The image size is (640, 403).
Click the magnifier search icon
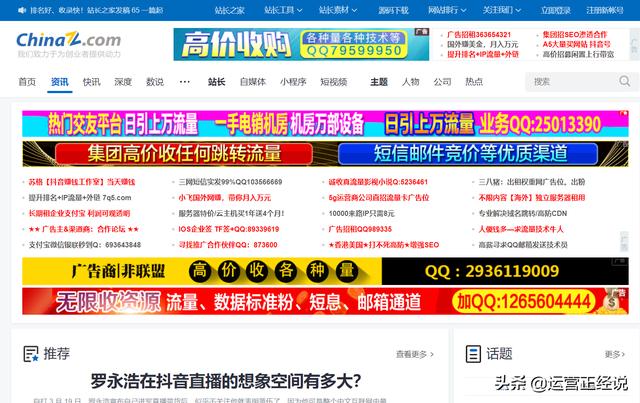point(624,81)
